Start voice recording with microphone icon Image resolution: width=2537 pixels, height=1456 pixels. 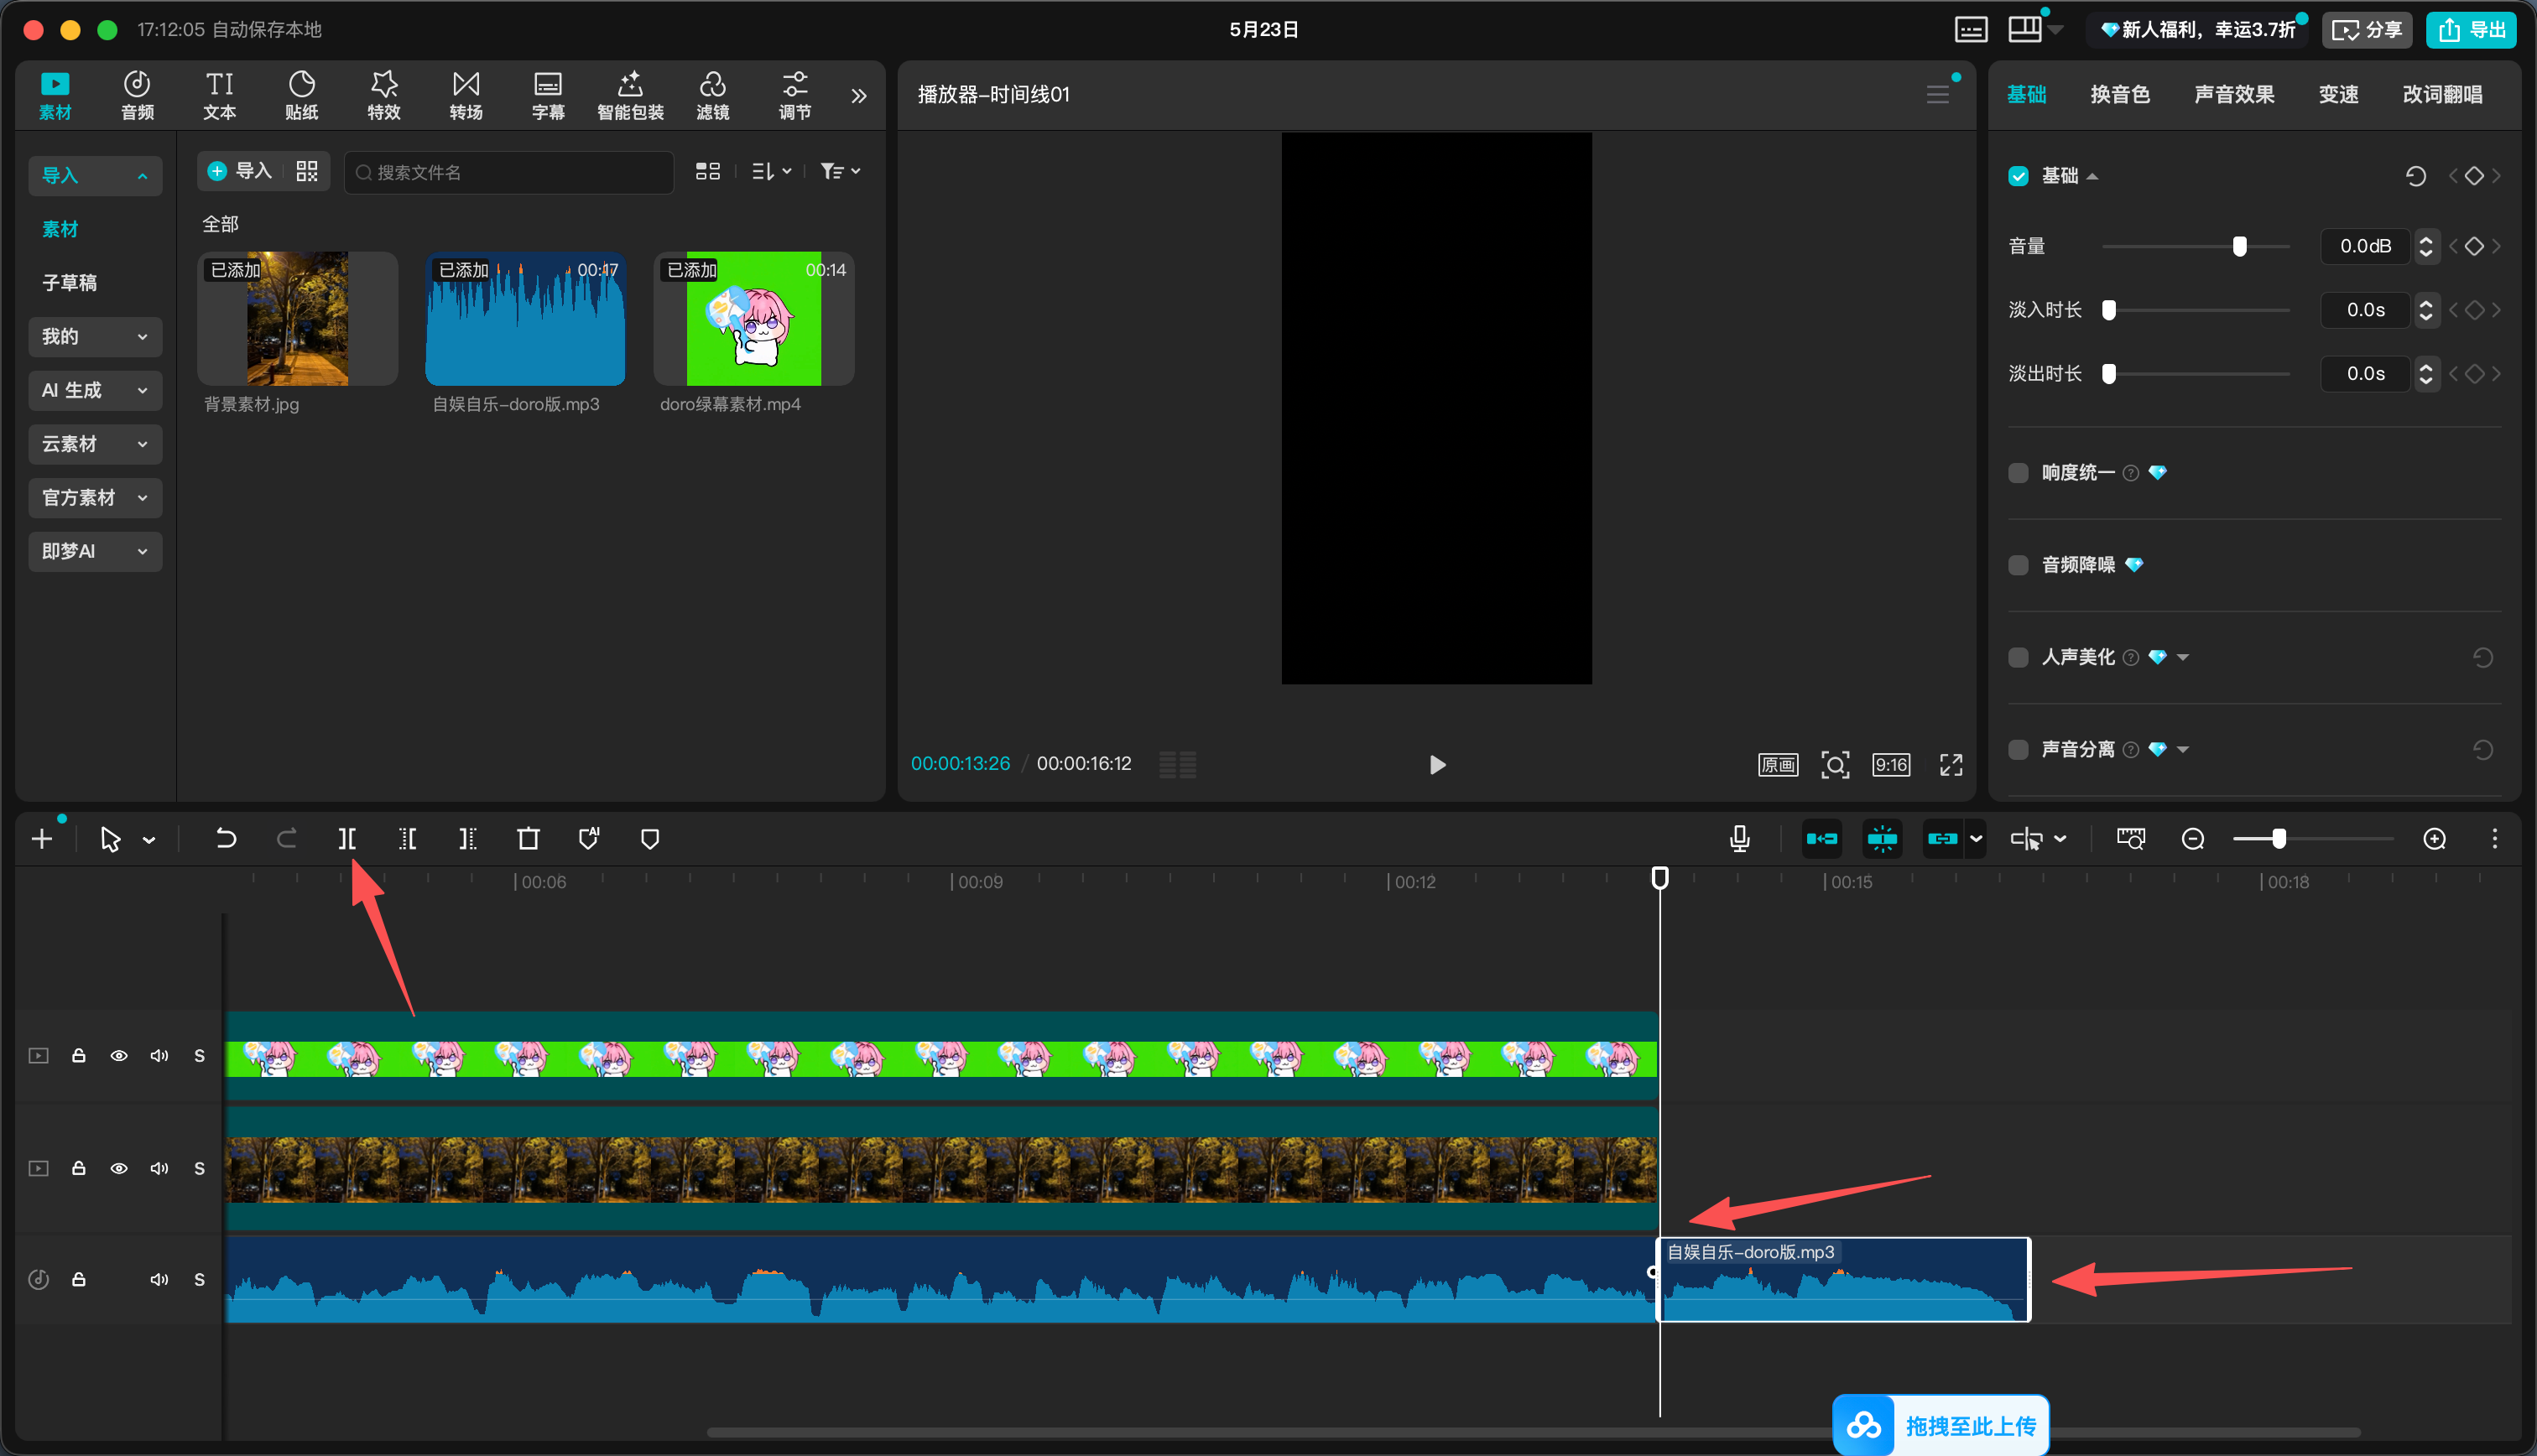(x=1740, y=839)
